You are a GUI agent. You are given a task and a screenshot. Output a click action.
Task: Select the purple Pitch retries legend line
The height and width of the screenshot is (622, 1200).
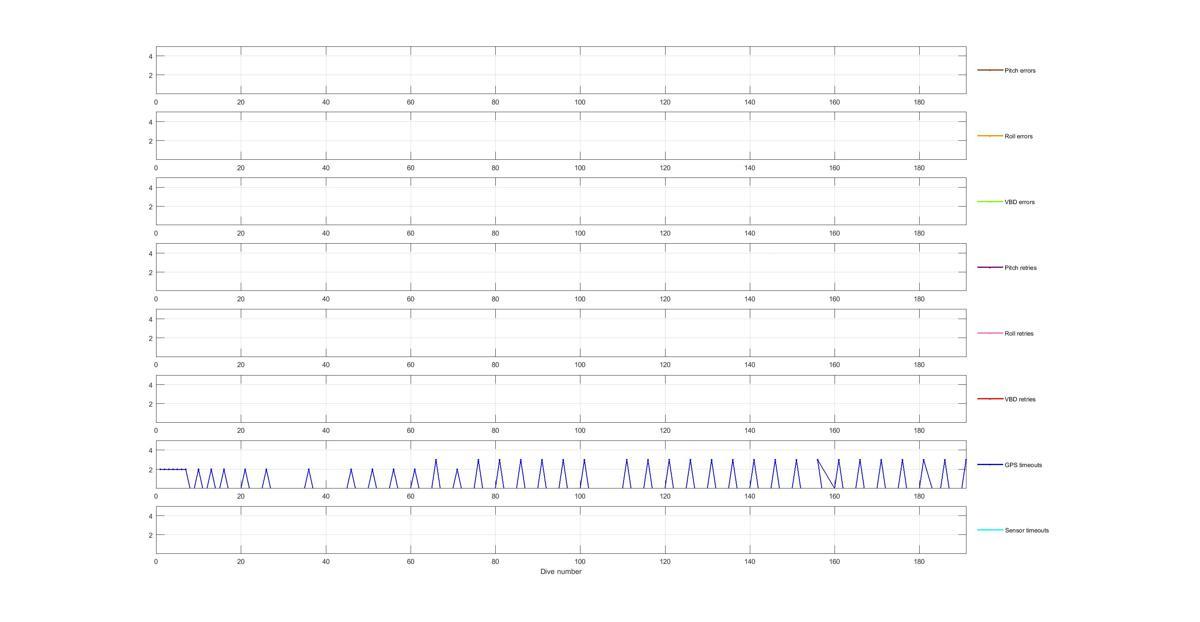coord(989,267)
